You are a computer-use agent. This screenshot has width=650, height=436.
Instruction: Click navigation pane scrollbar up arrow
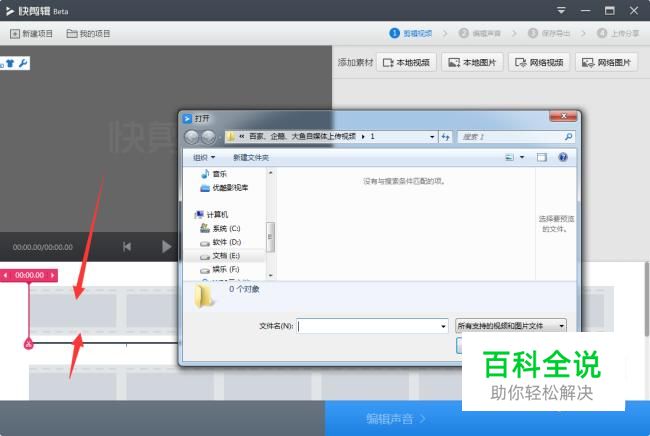click(x=270, y=172)
